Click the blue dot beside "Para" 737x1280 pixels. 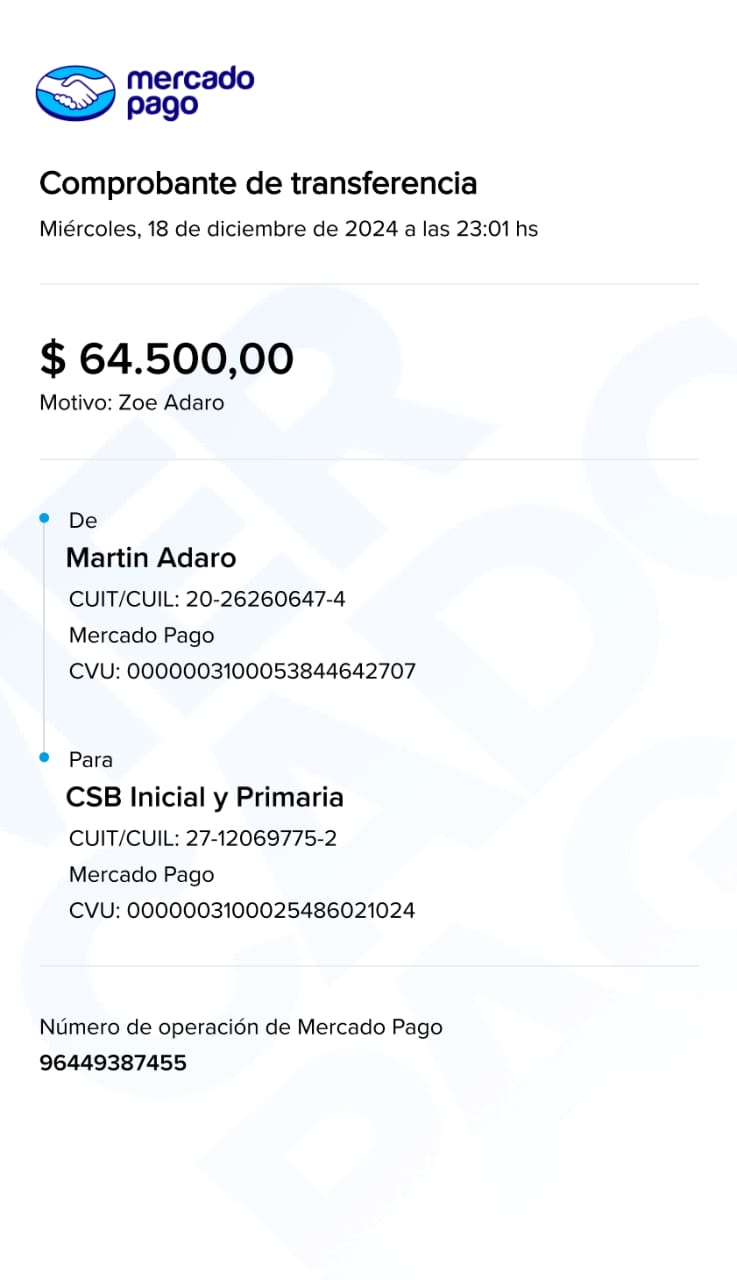(44, 758)
